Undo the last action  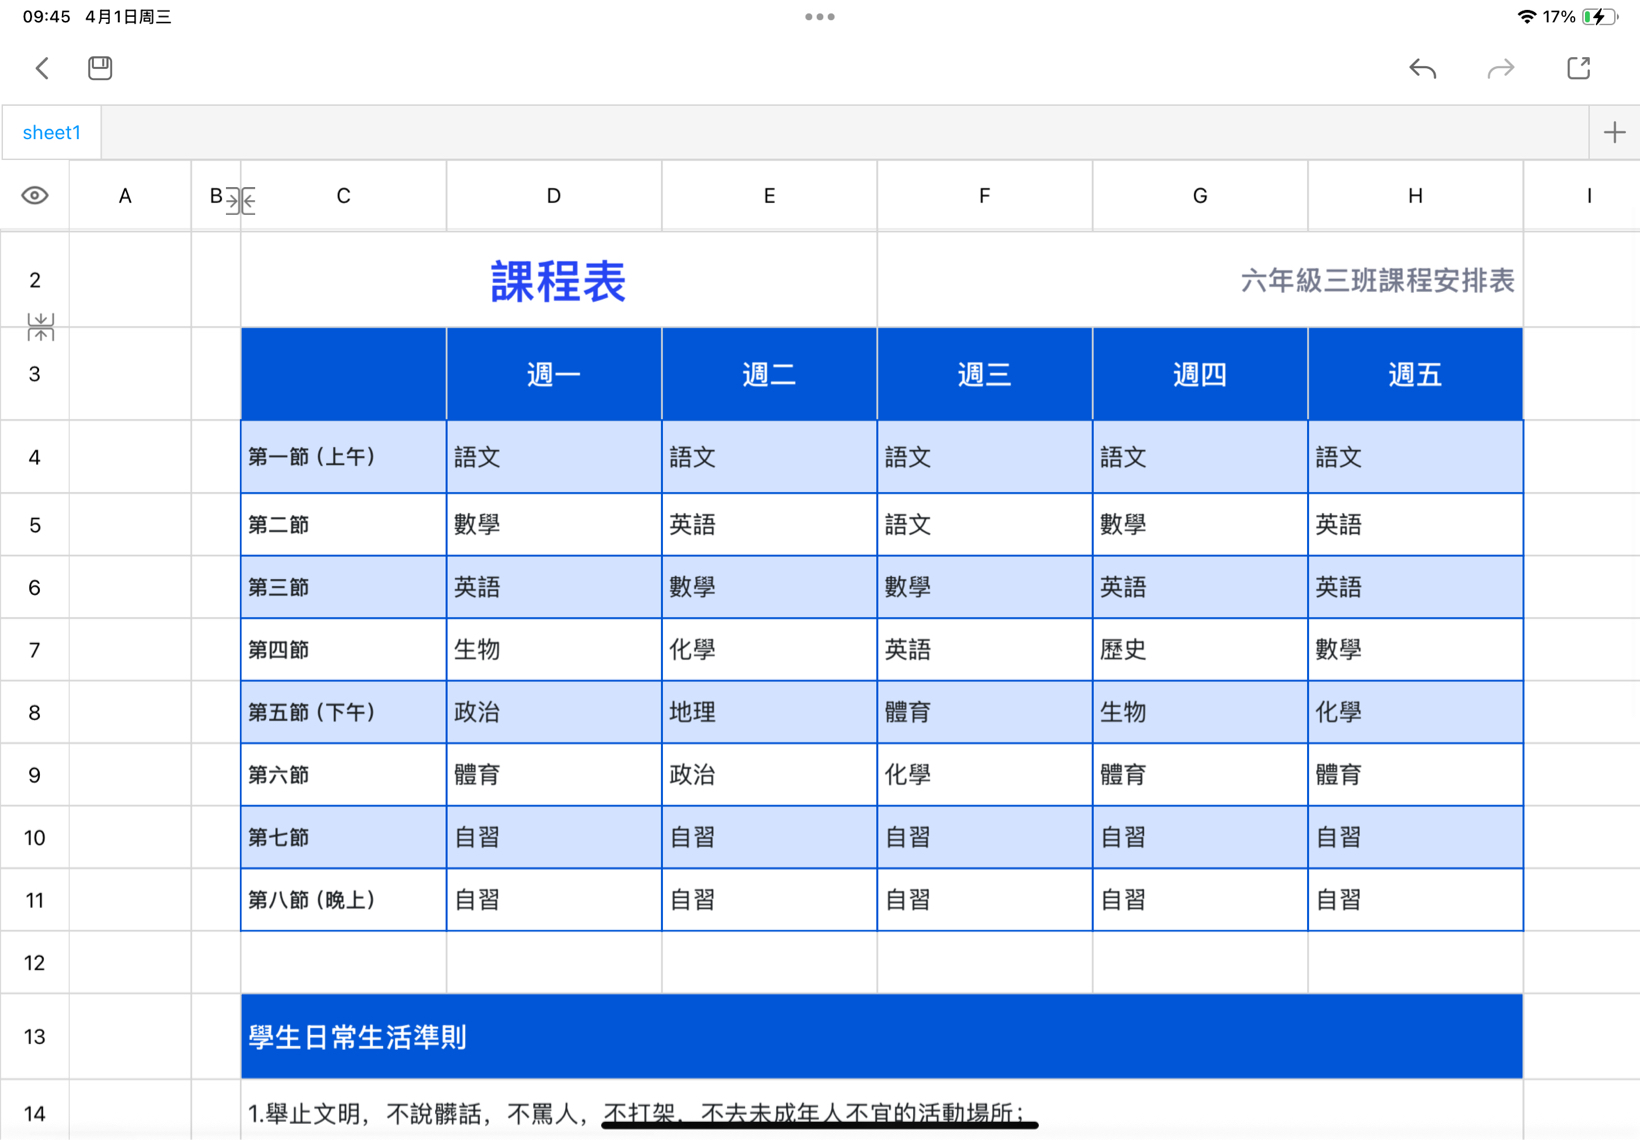pyautogui.click(x=1422, y=68)
